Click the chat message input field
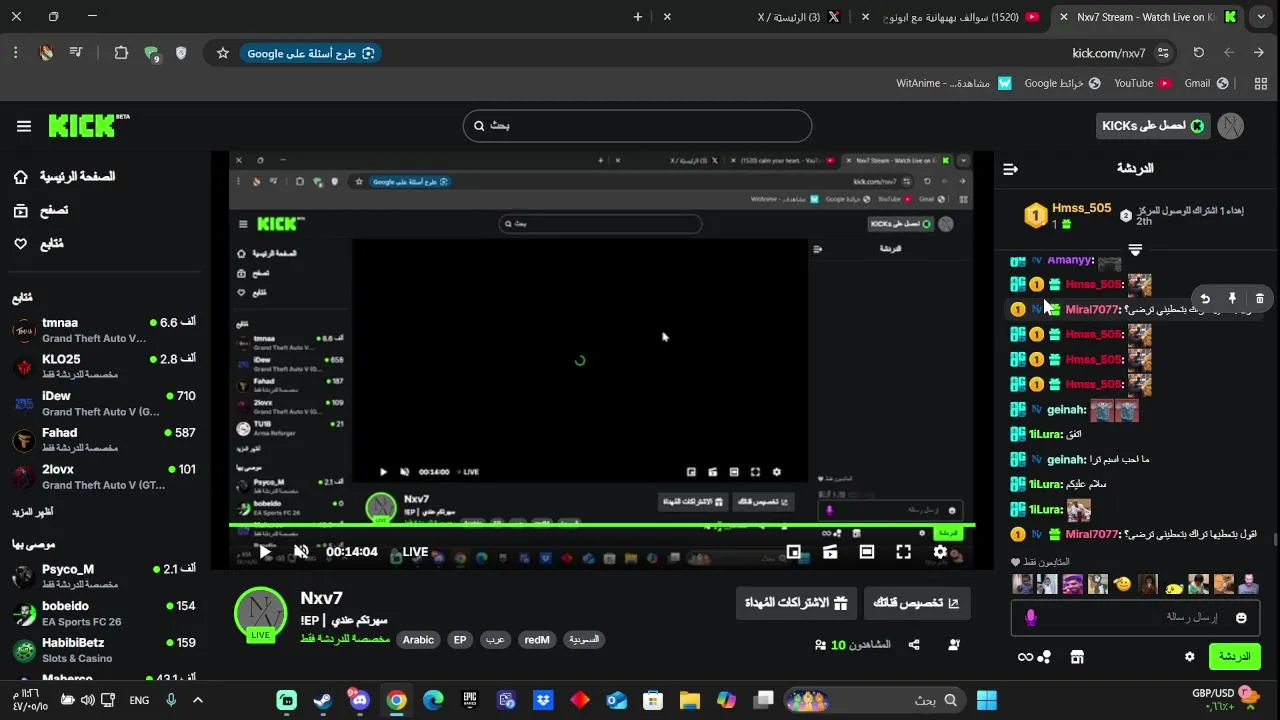 (x=1137, y=618)
